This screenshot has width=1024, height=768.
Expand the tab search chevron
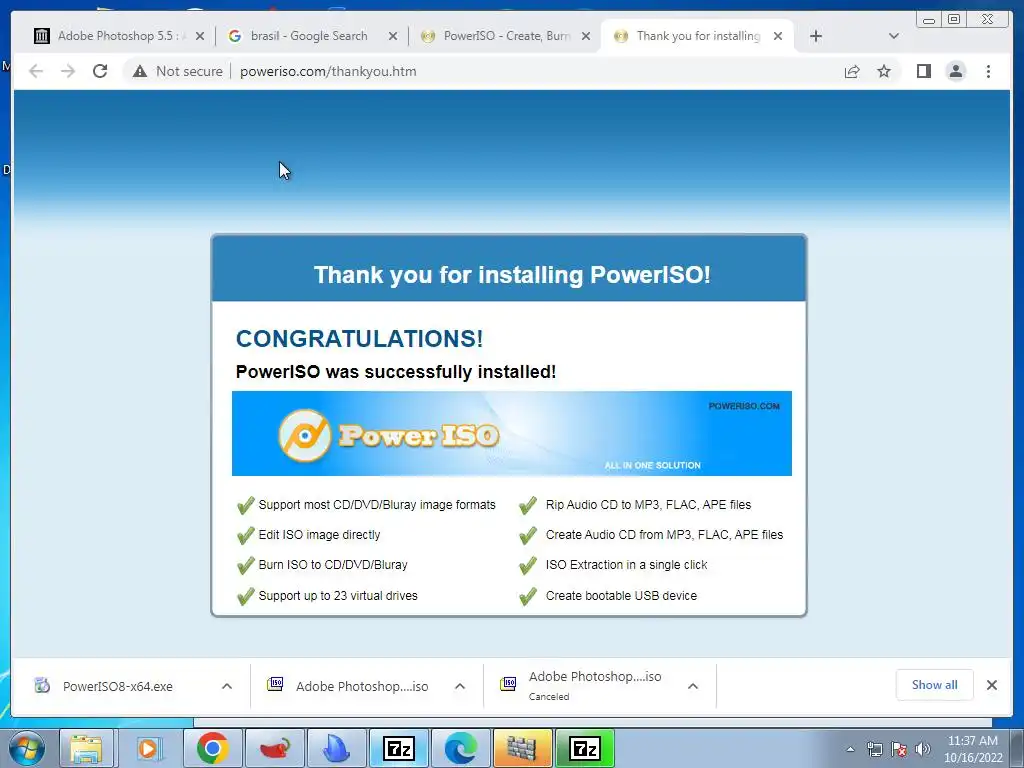coord(894,36)
